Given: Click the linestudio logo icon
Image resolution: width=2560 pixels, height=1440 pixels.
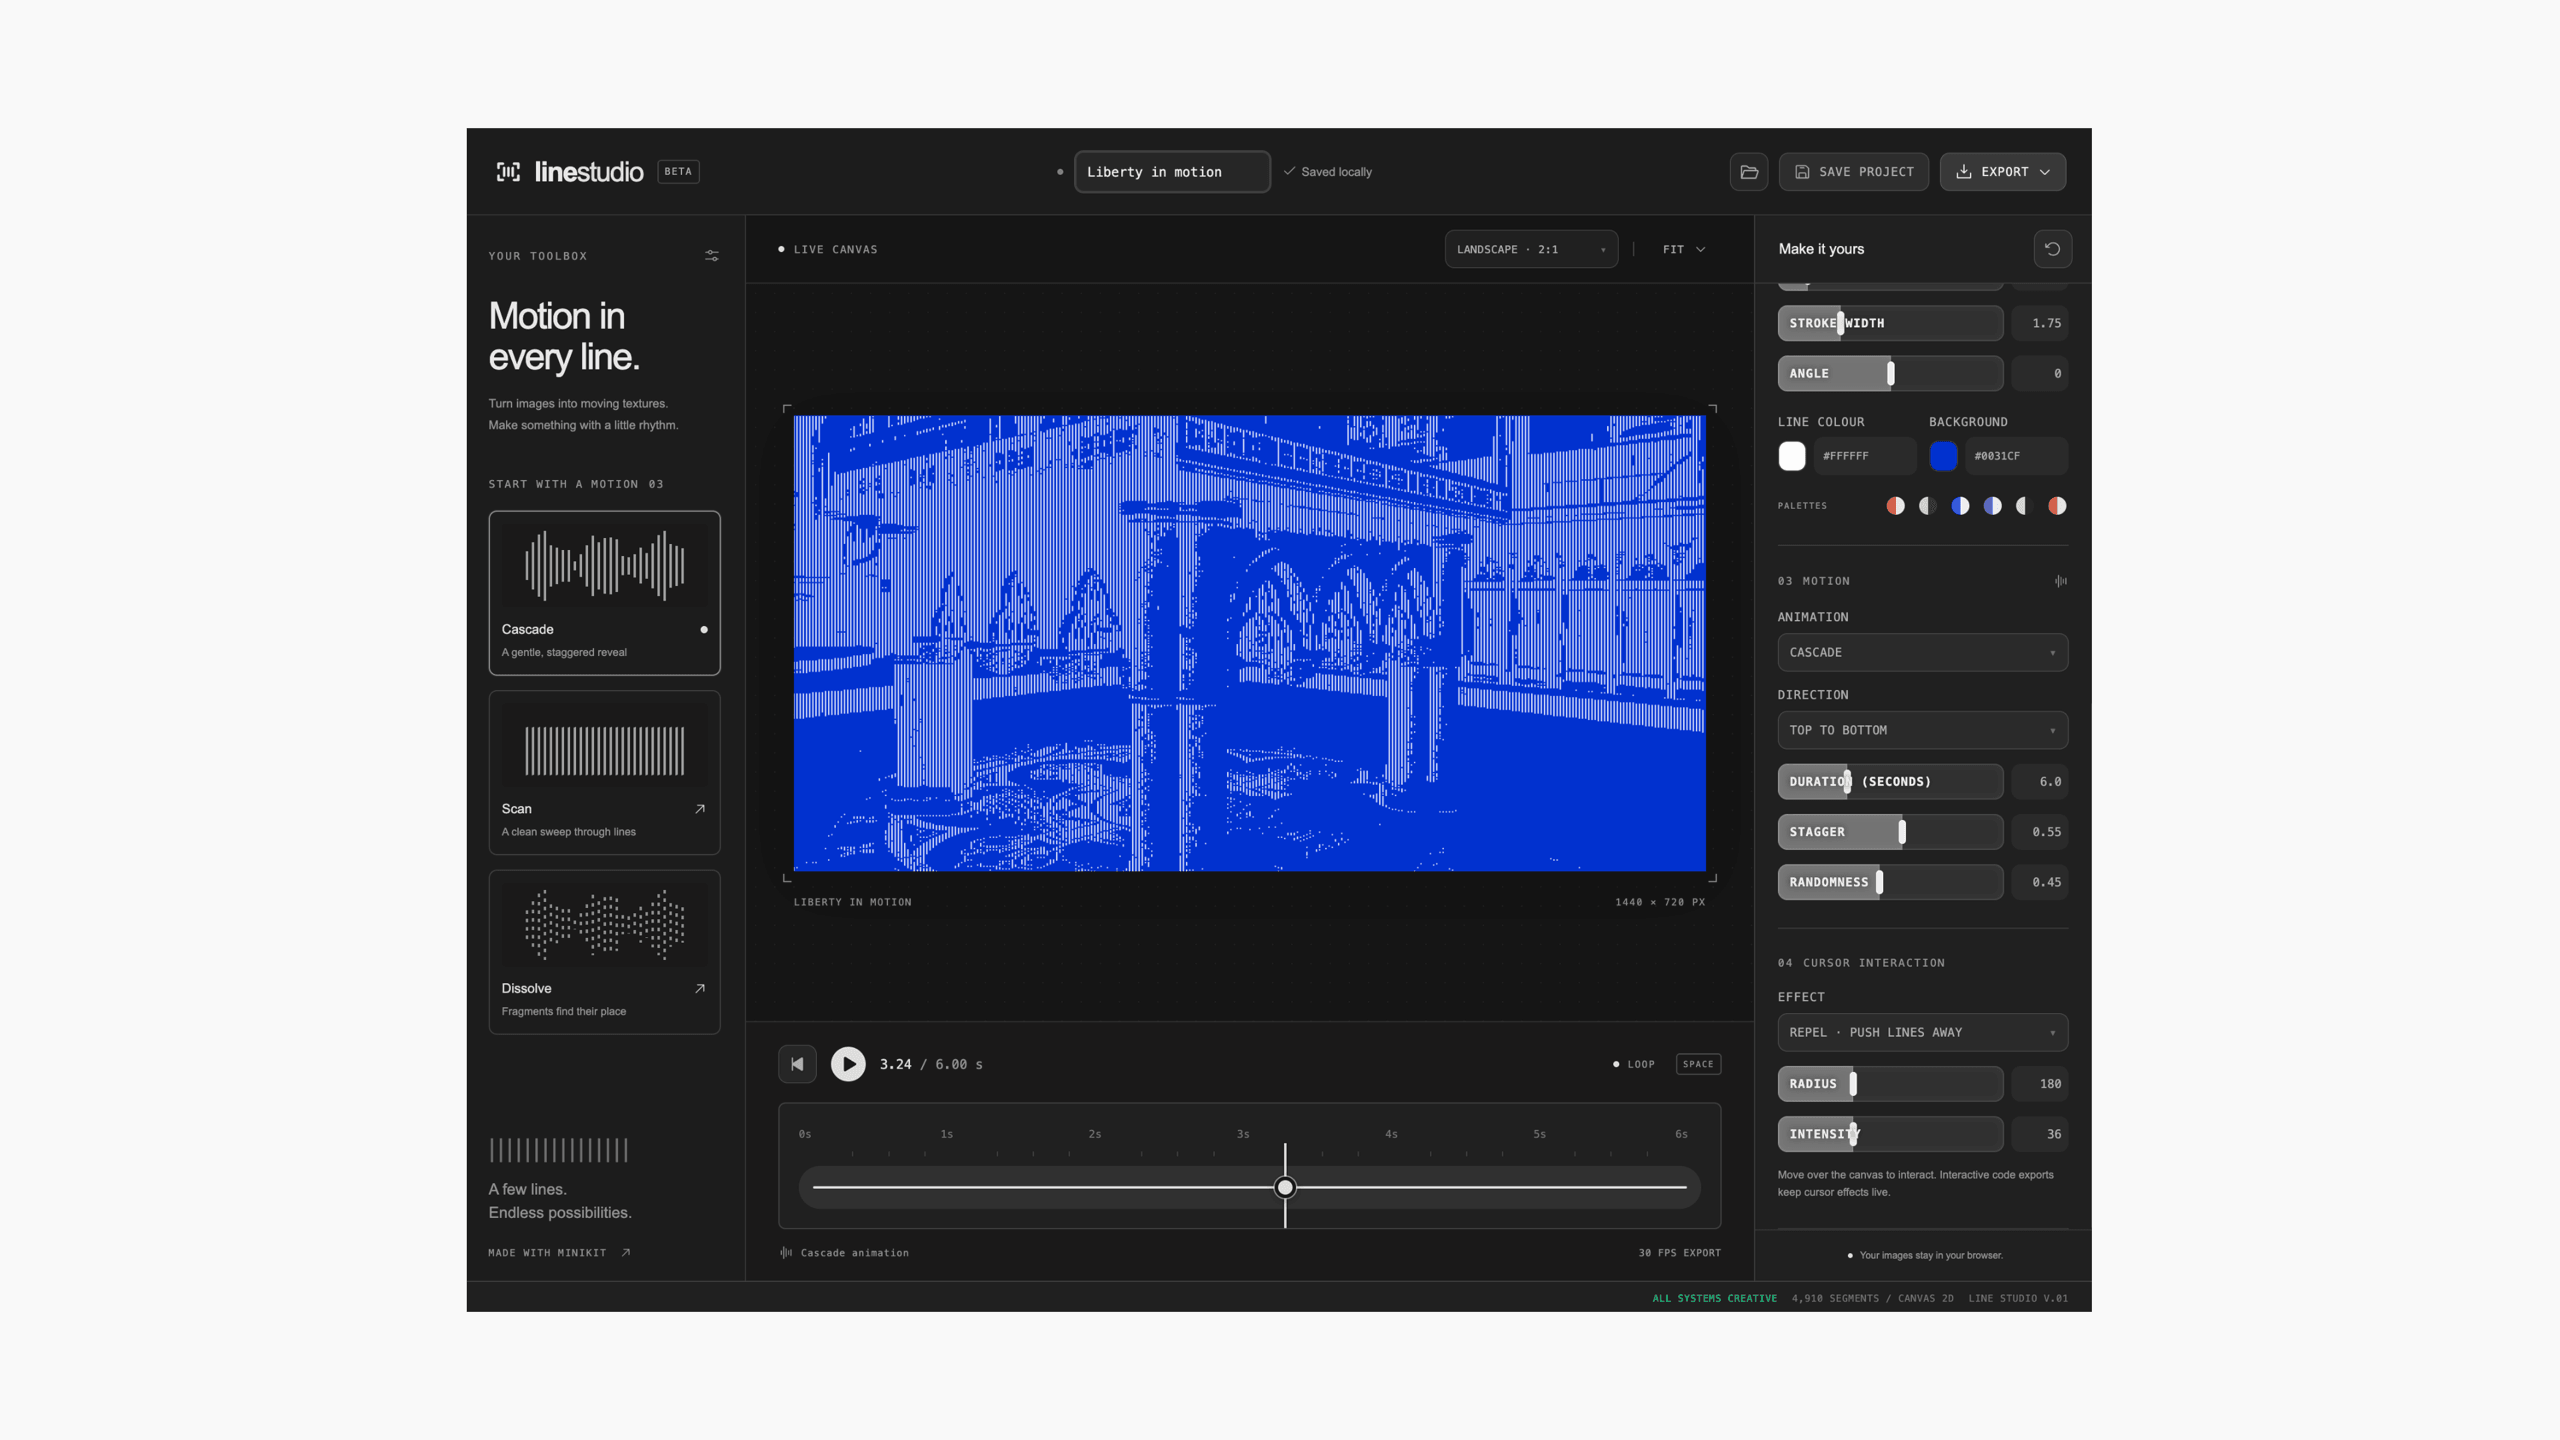Looking at the screenshot, I should pyautogui.click(x=508, y=172).
